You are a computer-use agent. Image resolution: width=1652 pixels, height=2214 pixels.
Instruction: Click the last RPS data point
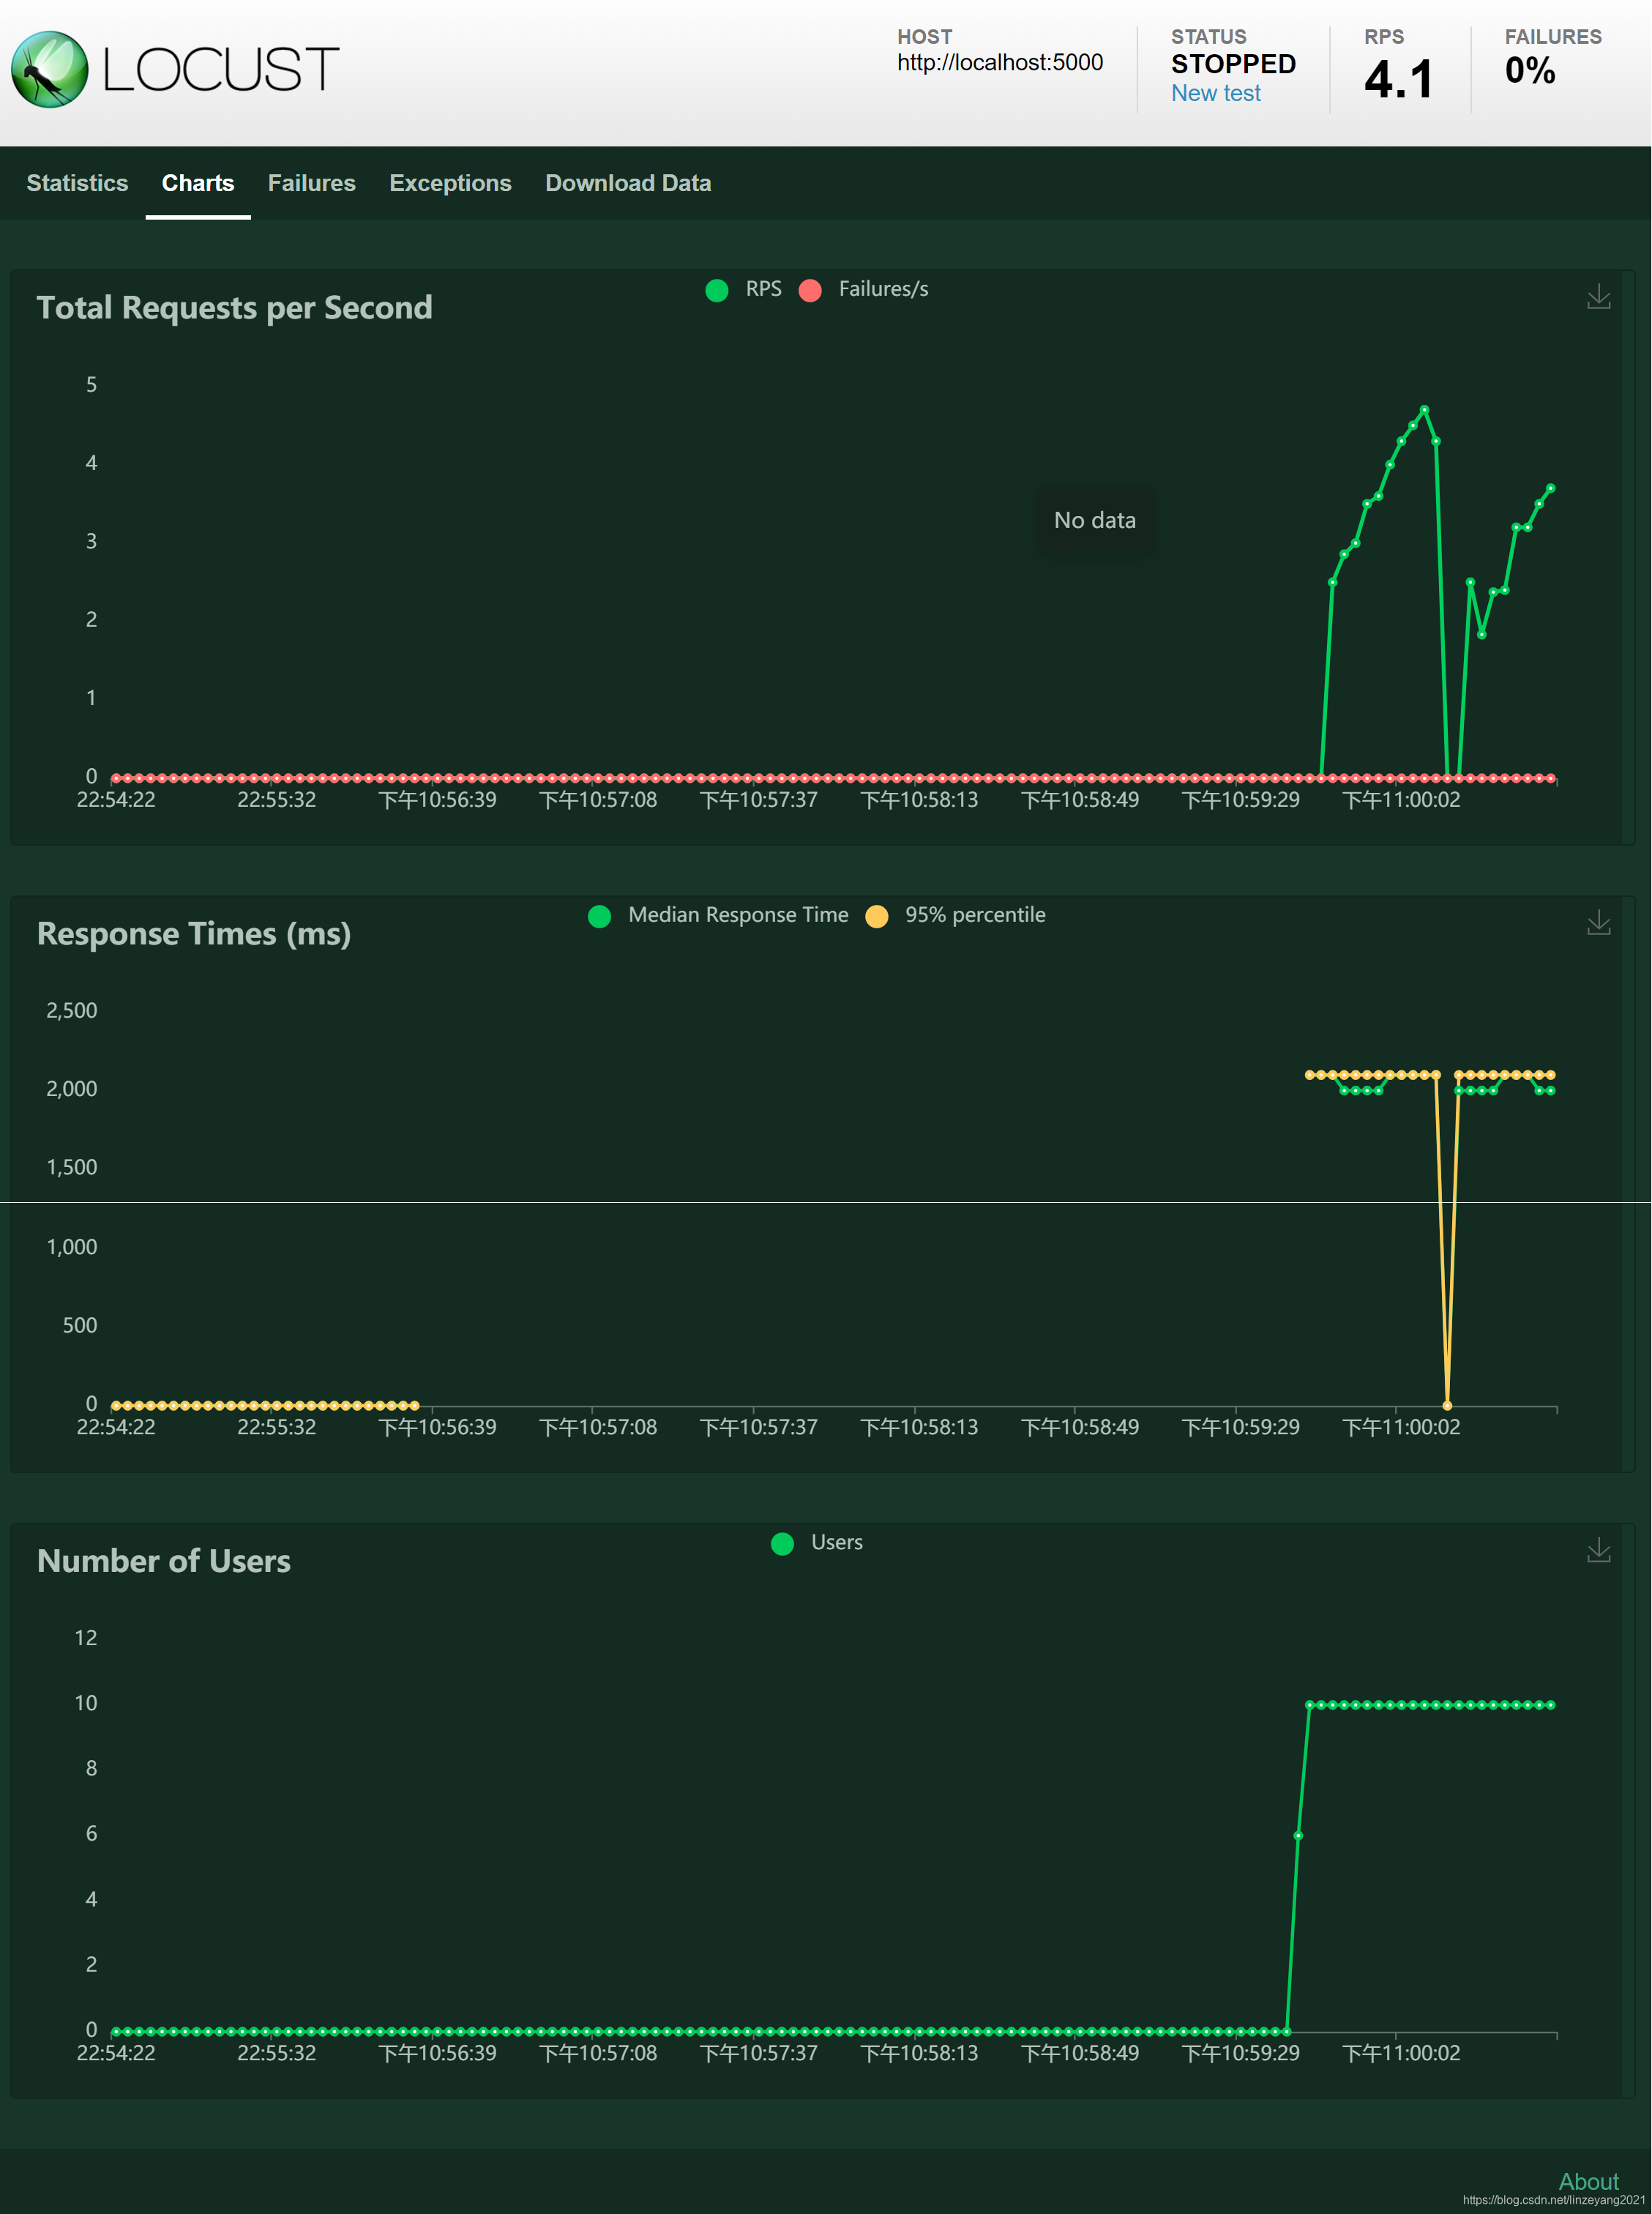(x=1551, y=488)
